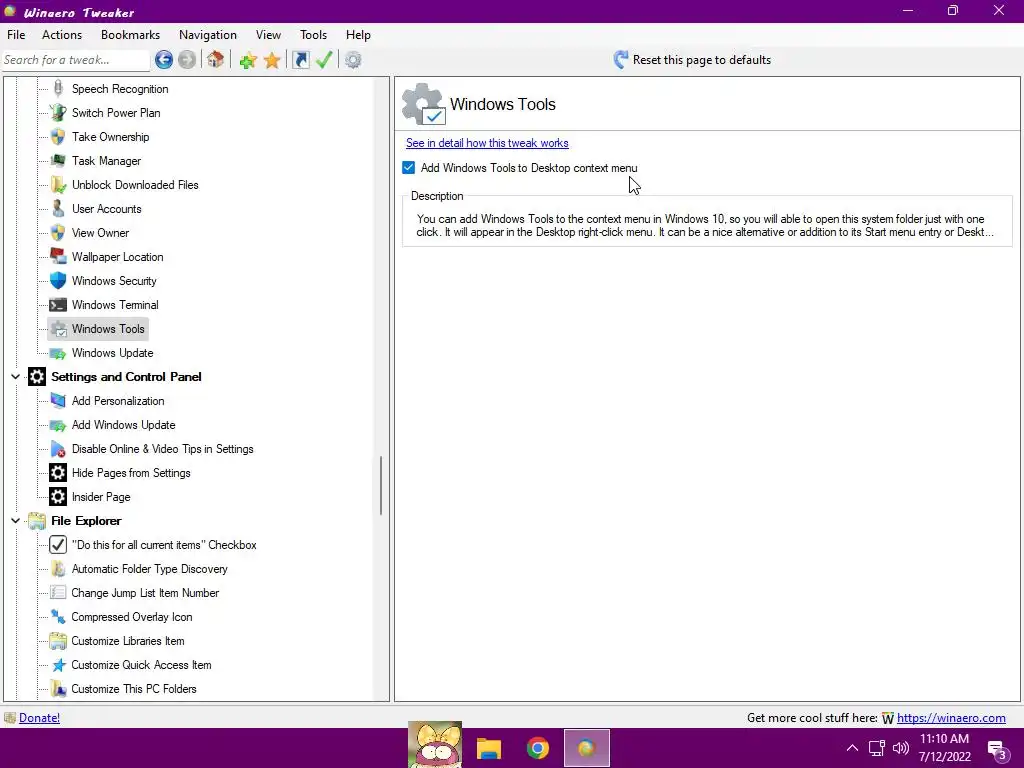This screenshot has height=768, width=1024.
Task: Click the Search for a tweak field
Action: (76, 60)
